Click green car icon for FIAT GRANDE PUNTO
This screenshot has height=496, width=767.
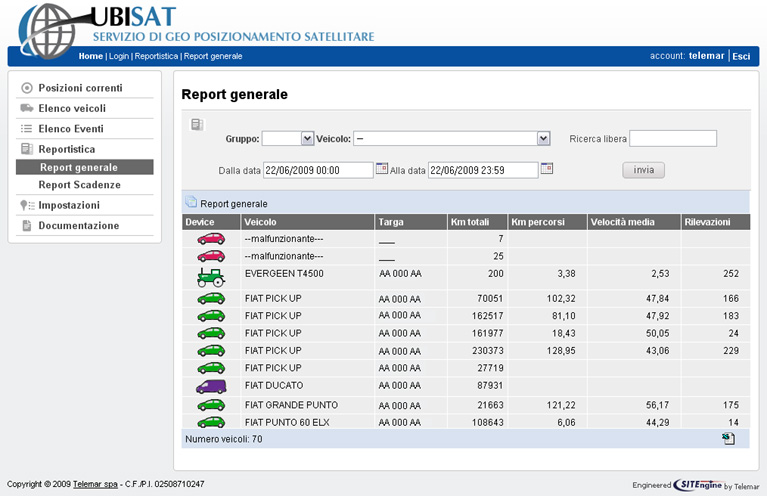[x=211, y=405]
